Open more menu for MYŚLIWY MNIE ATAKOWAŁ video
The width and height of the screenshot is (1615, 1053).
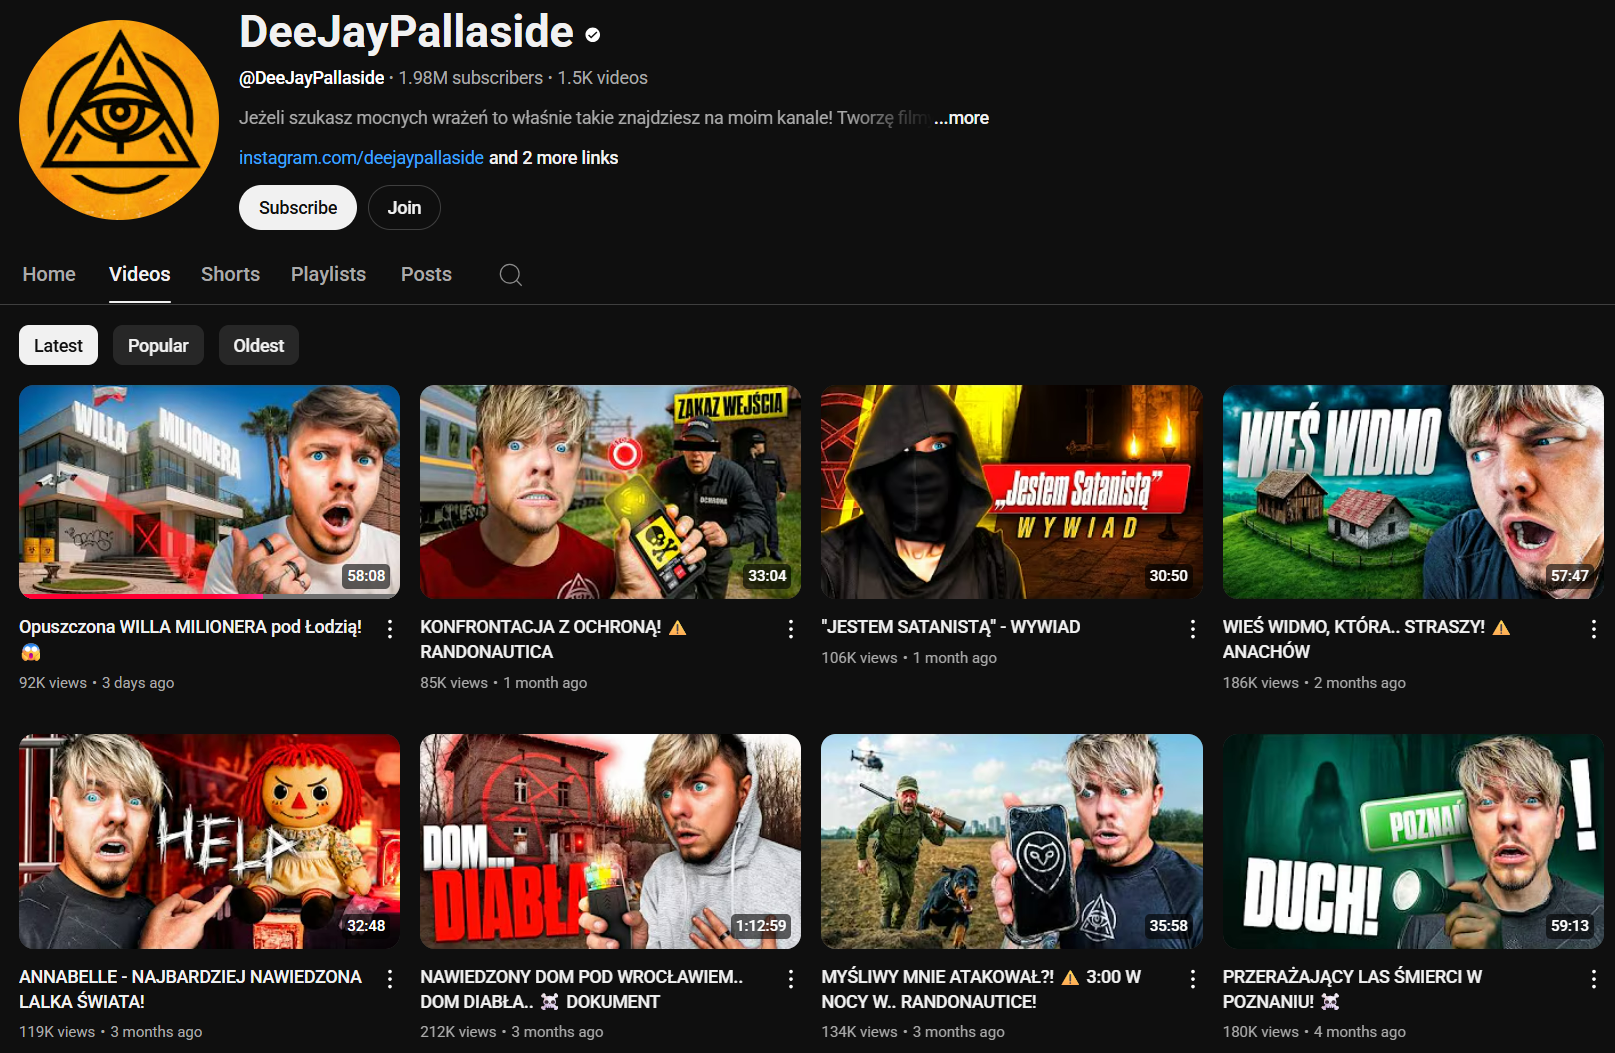[1192, 979]
